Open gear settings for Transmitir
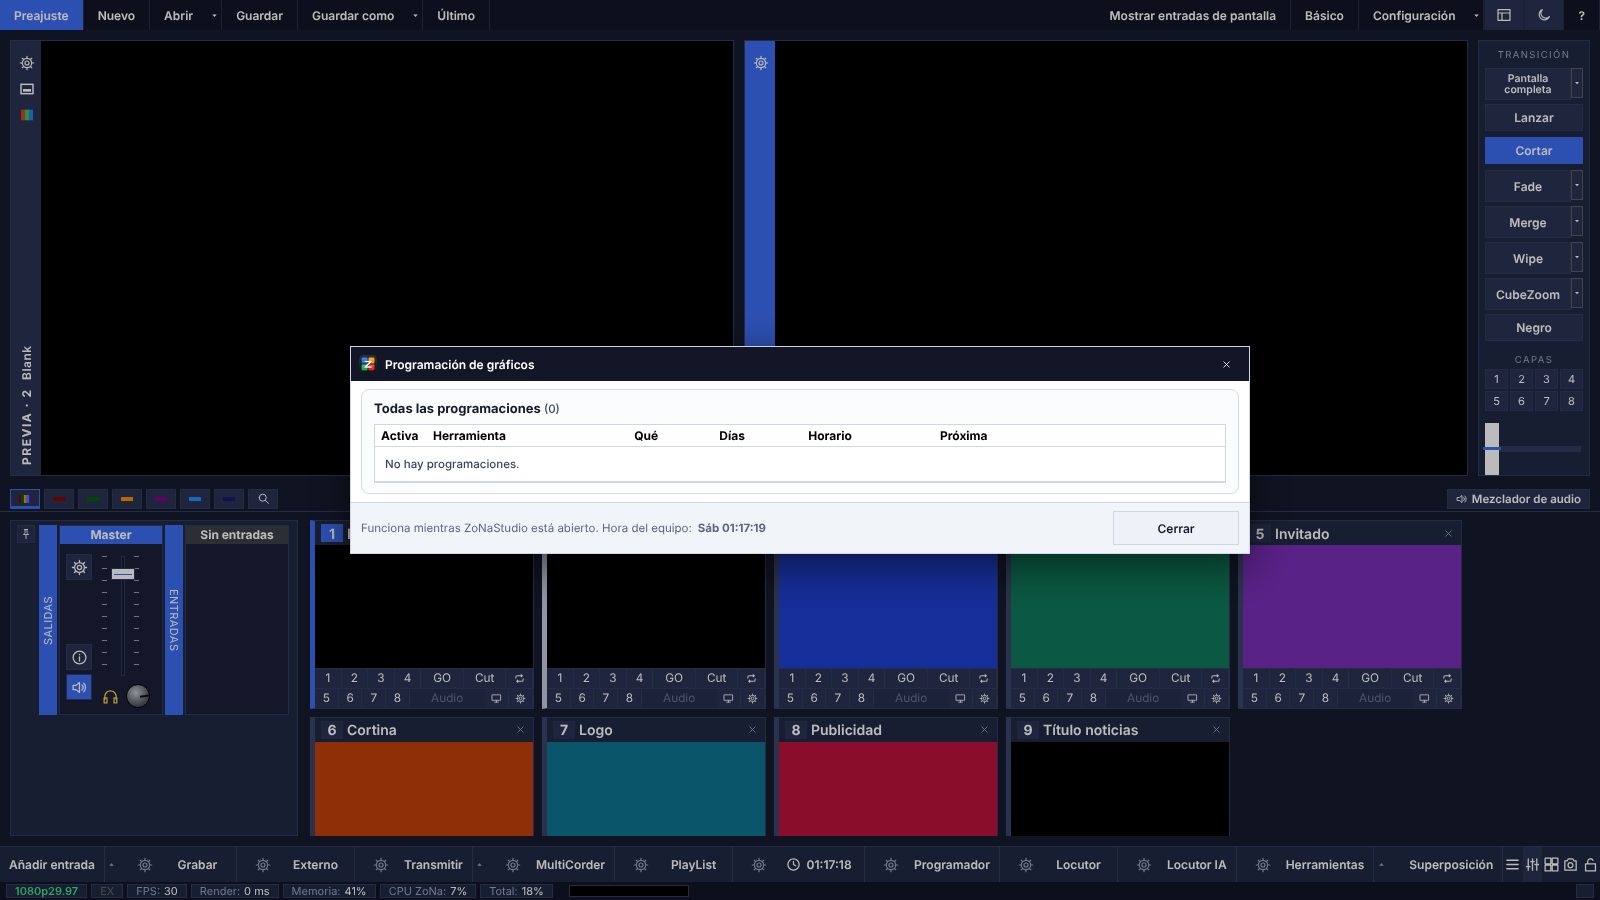The width and height of the screenshot is (1600, 900). [x=381, y=865]
